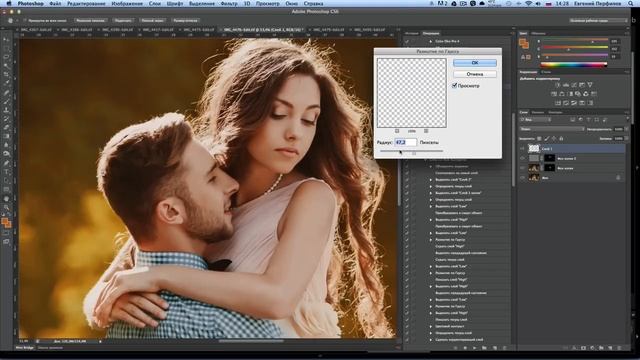Open the Окно menu

click(x=291, y=3)
